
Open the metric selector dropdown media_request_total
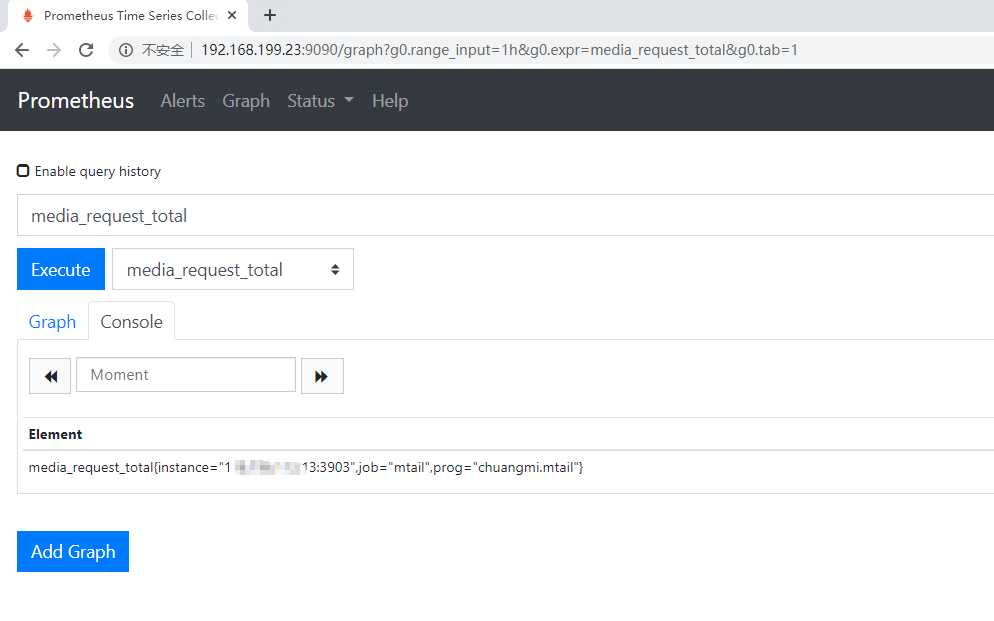click(x=233, y=269)
